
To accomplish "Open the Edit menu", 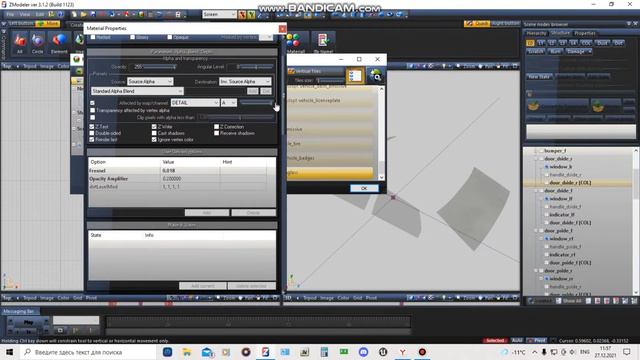I will (40, 14).
